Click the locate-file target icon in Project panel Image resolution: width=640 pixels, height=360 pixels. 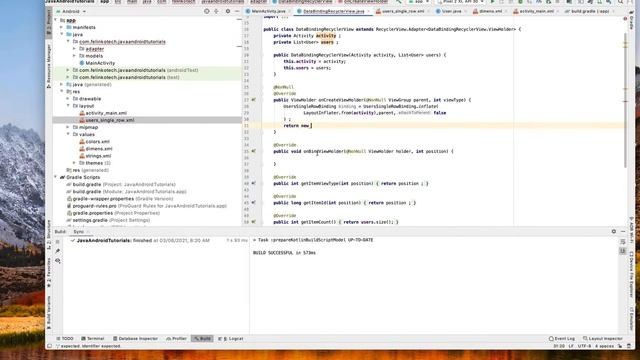[x=207, y=11]
